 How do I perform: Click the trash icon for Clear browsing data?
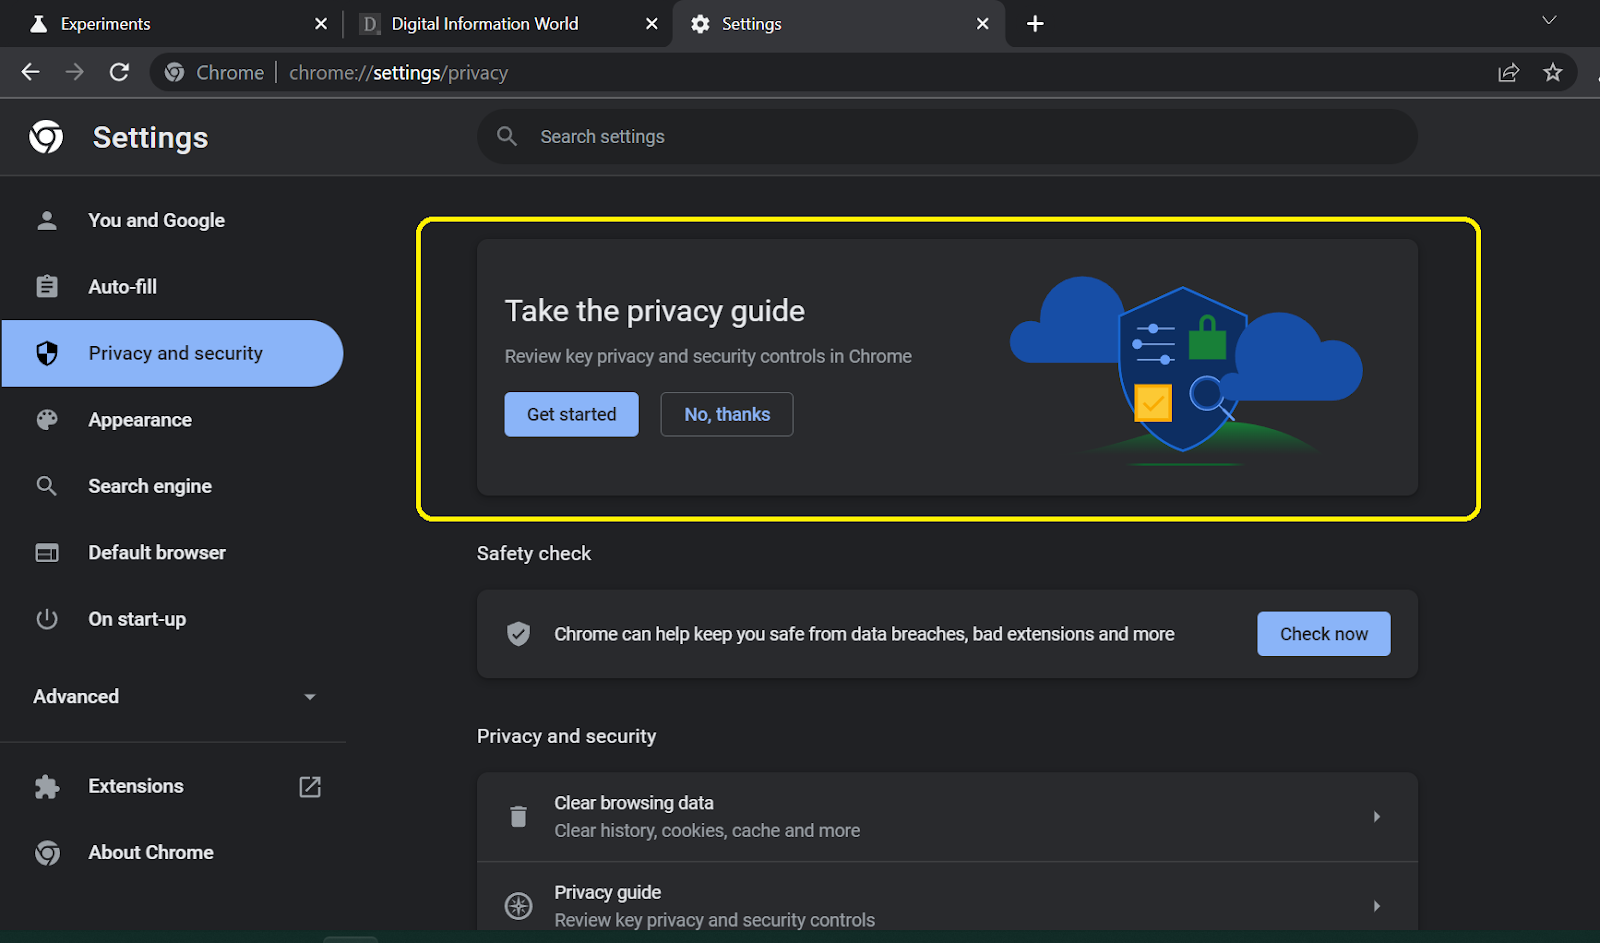pos(518,817)
